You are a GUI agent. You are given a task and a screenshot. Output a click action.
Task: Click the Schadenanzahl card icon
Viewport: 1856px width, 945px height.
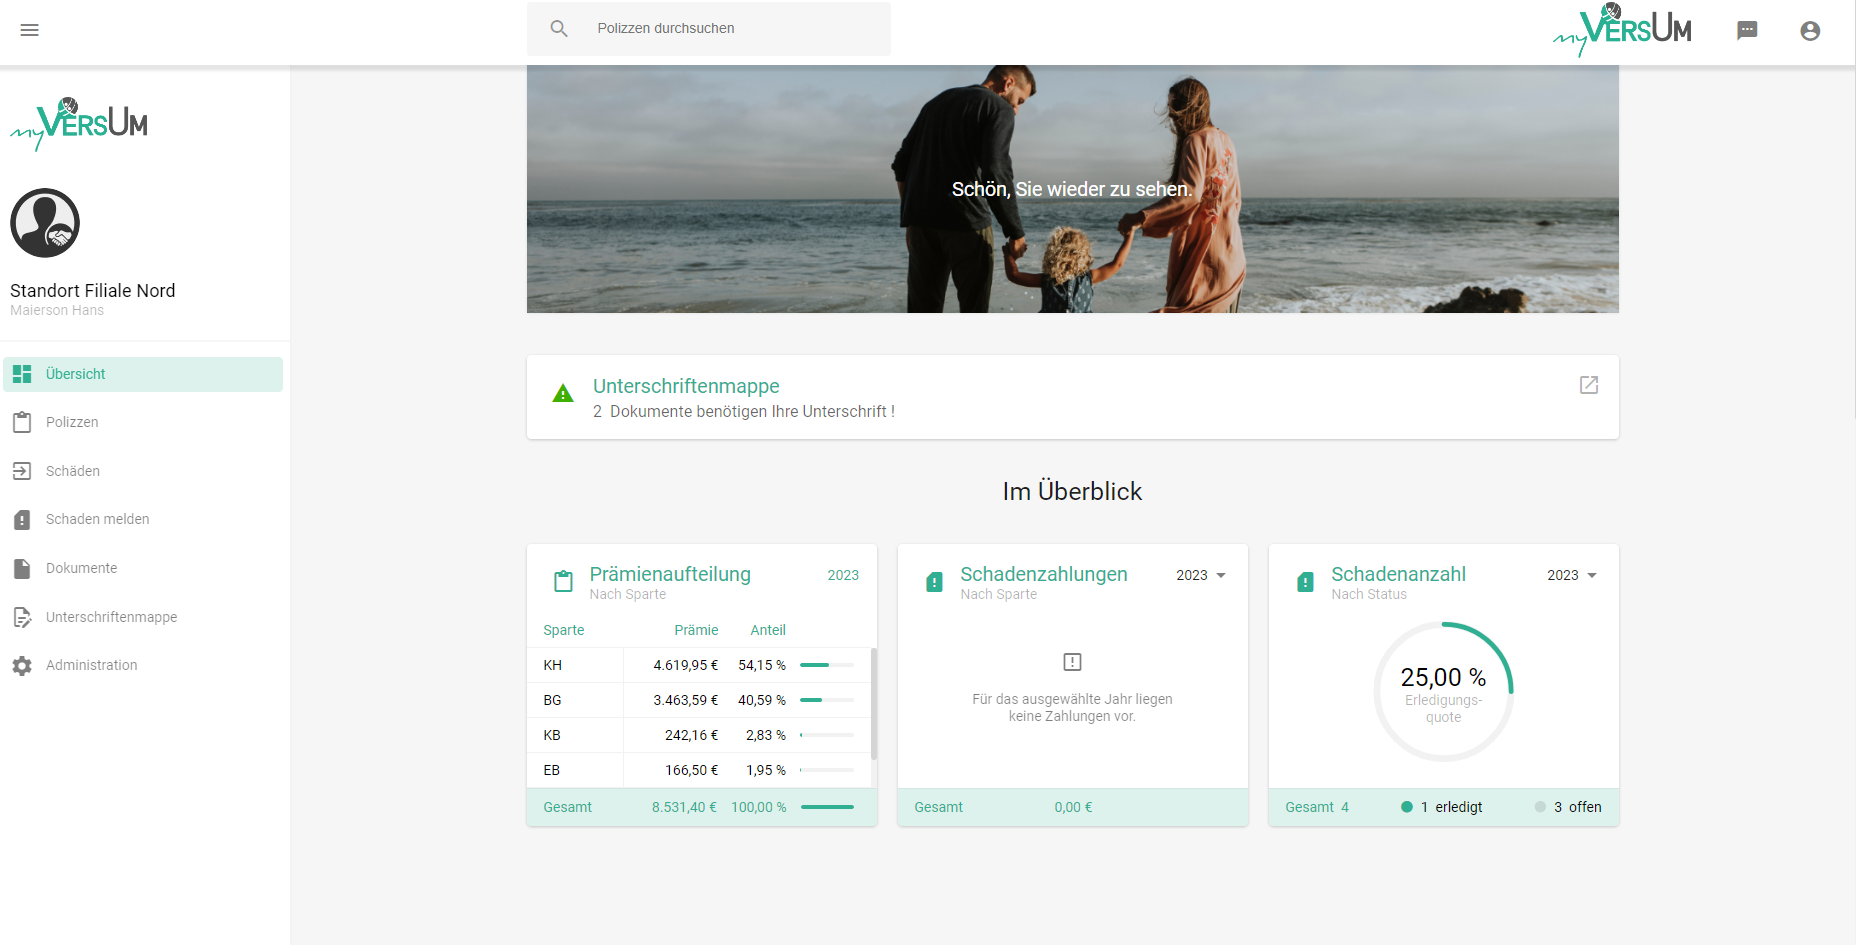(x=1305, y=582)
